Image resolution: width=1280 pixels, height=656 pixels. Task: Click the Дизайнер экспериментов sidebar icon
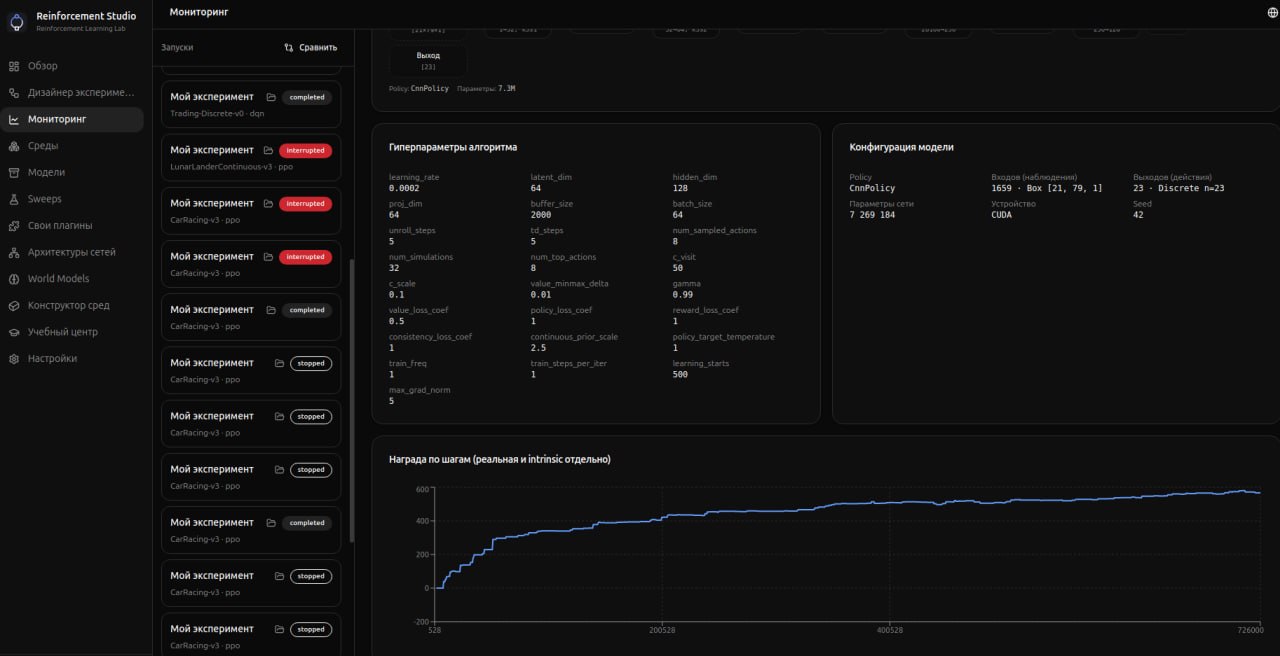coord(14,93)
